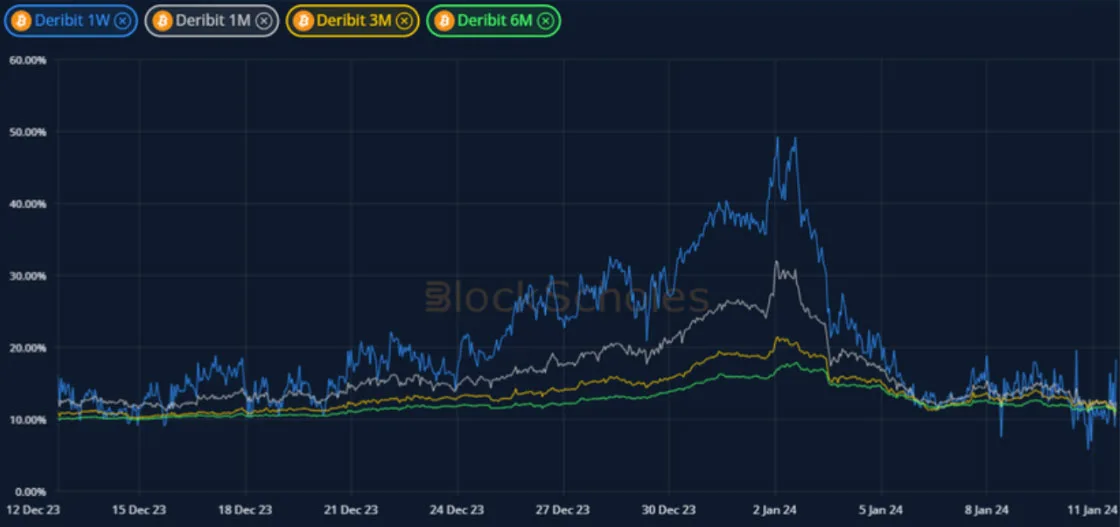Click the green 6M line's highest peak
Image resolution: width=1120 pixels, height=527 pixels.
coord(794,363)
